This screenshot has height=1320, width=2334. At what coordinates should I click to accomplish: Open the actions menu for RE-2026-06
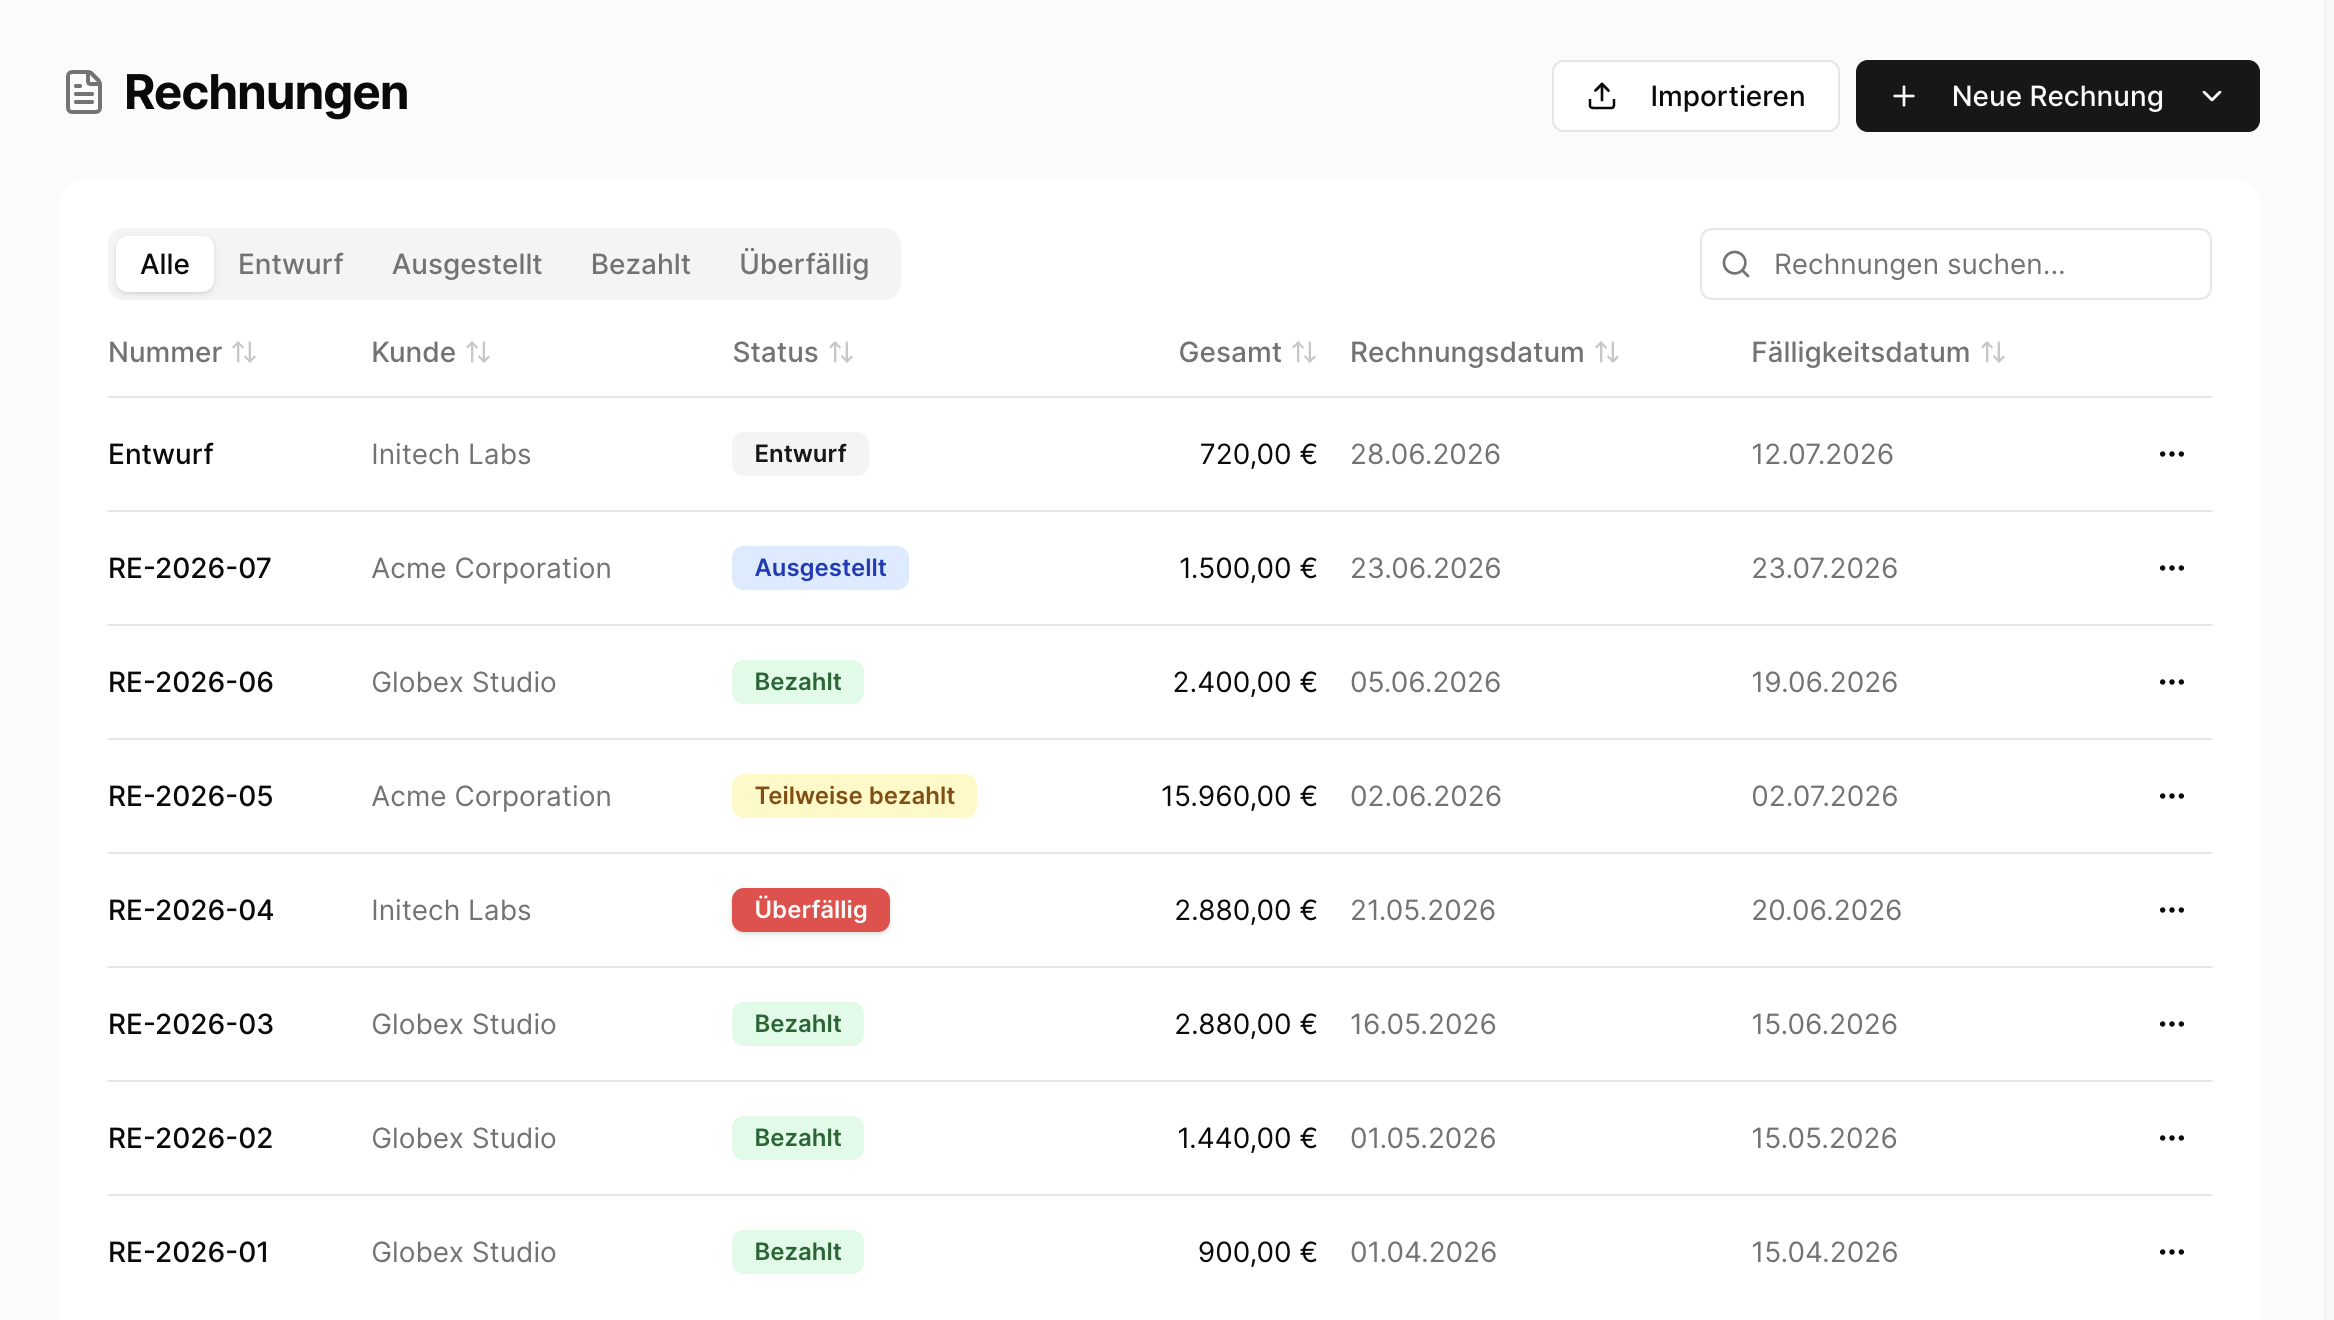coord(2172,682)
